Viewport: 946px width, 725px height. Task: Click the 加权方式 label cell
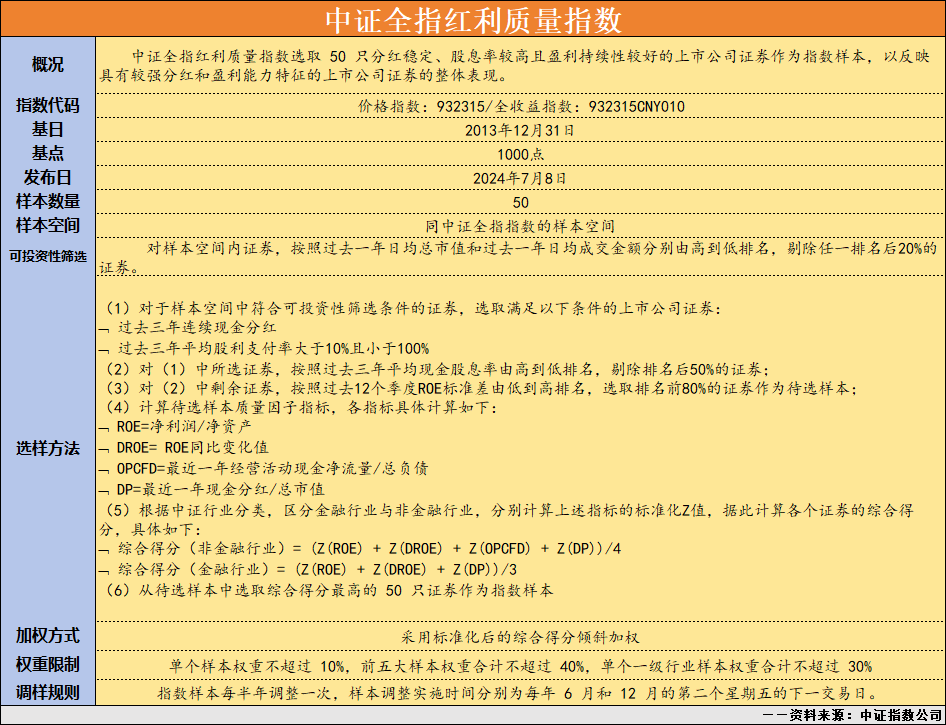pos(48,636)
